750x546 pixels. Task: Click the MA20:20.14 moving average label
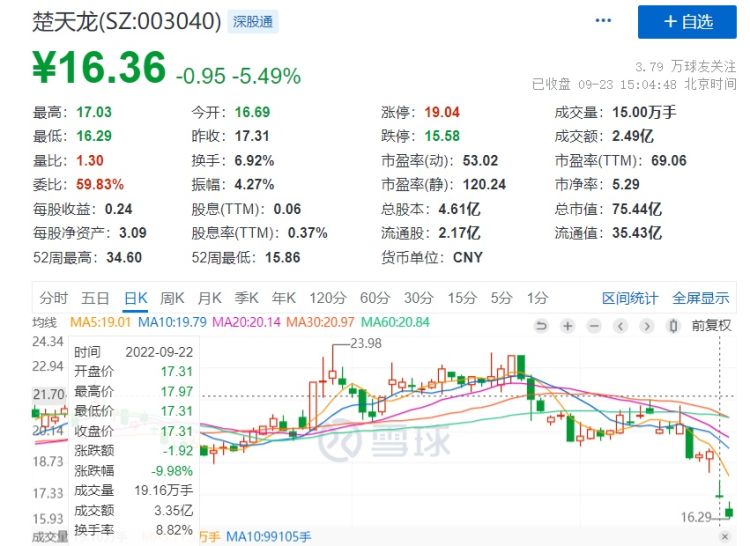point(246,322)
